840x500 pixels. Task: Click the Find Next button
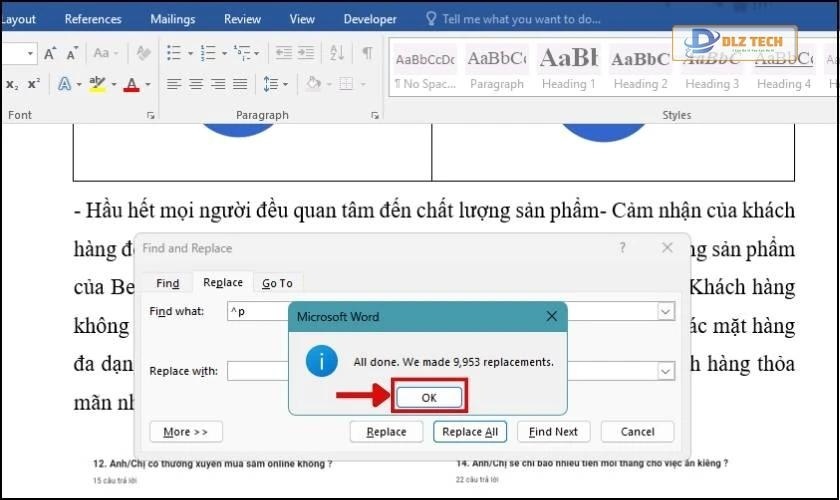click(x=553, y=432)
